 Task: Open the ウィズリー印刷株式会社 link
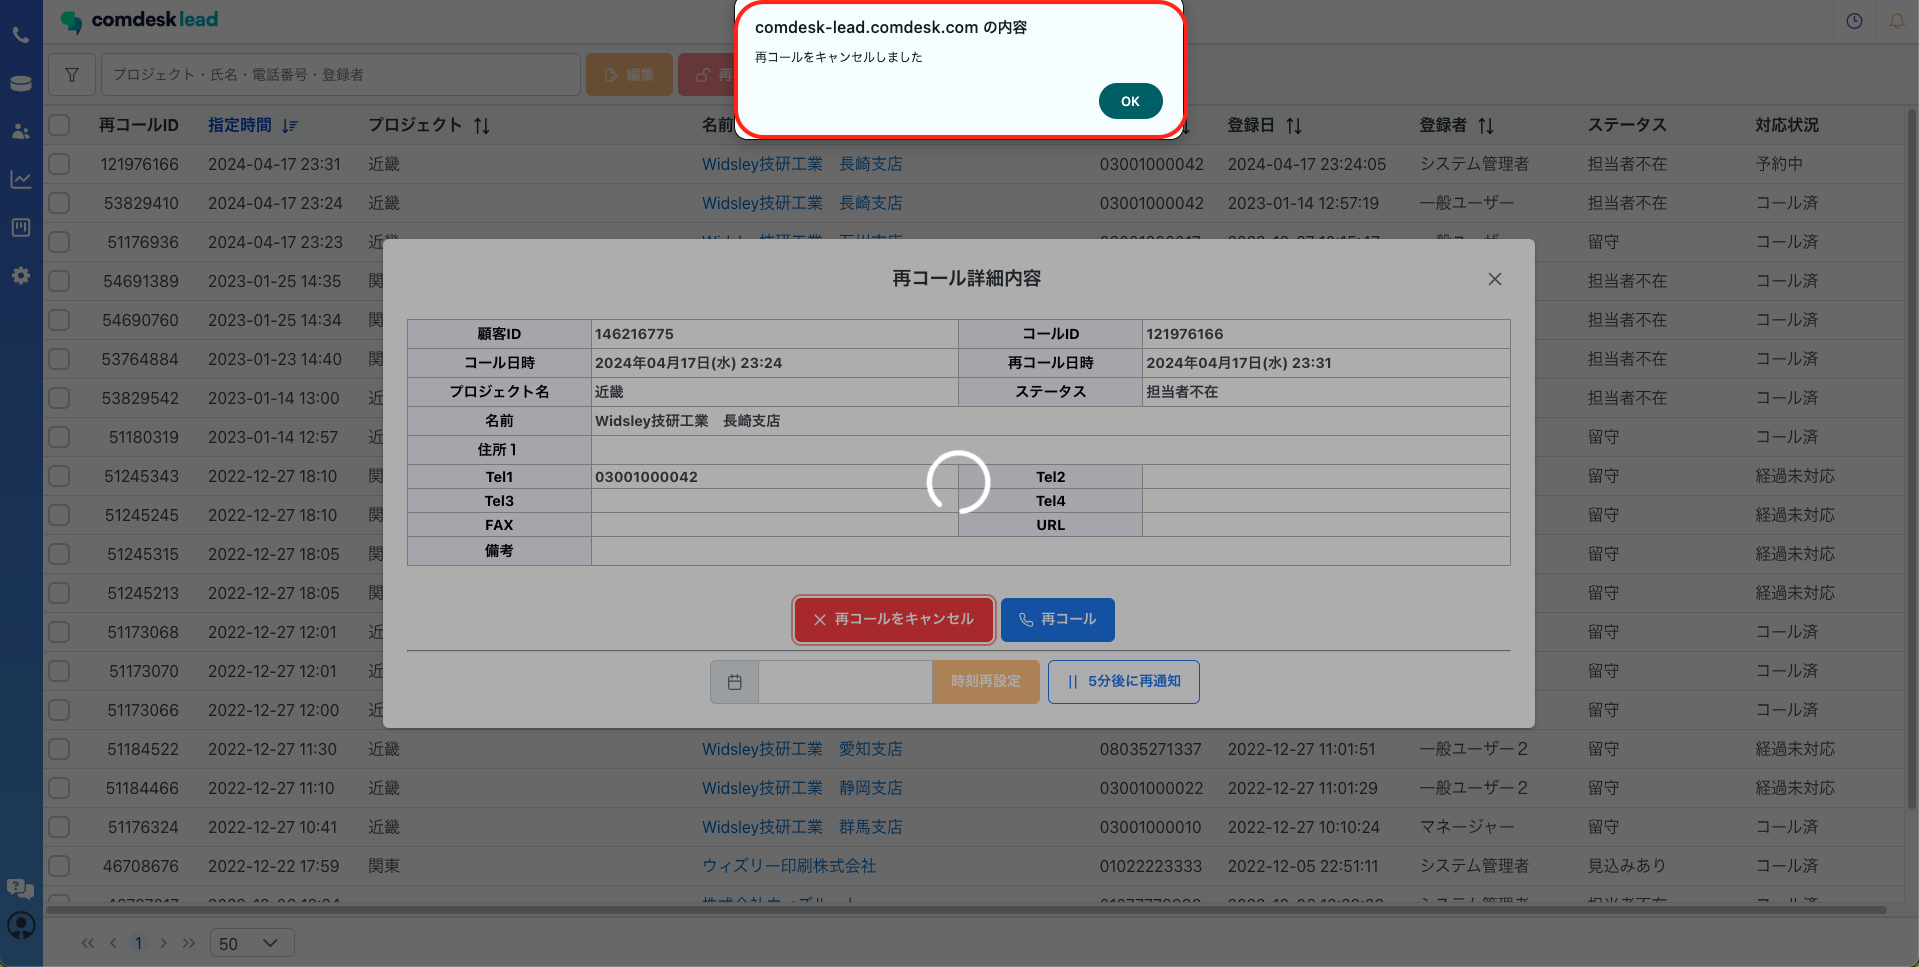(x=788, y=866)
